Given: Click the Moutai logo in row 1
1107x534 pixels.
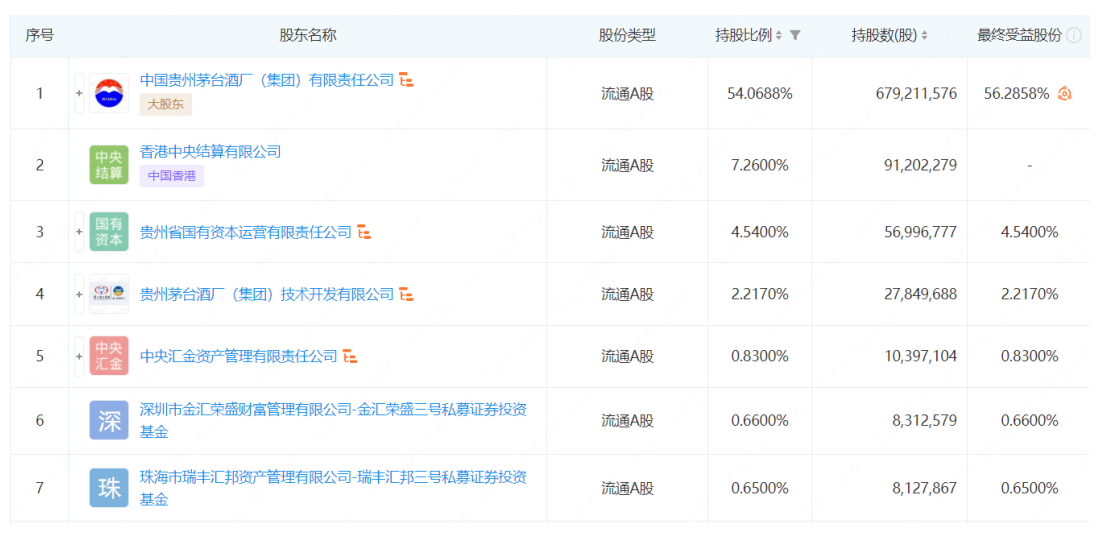Looking at the screenshot, I should (x=109, y=93).
